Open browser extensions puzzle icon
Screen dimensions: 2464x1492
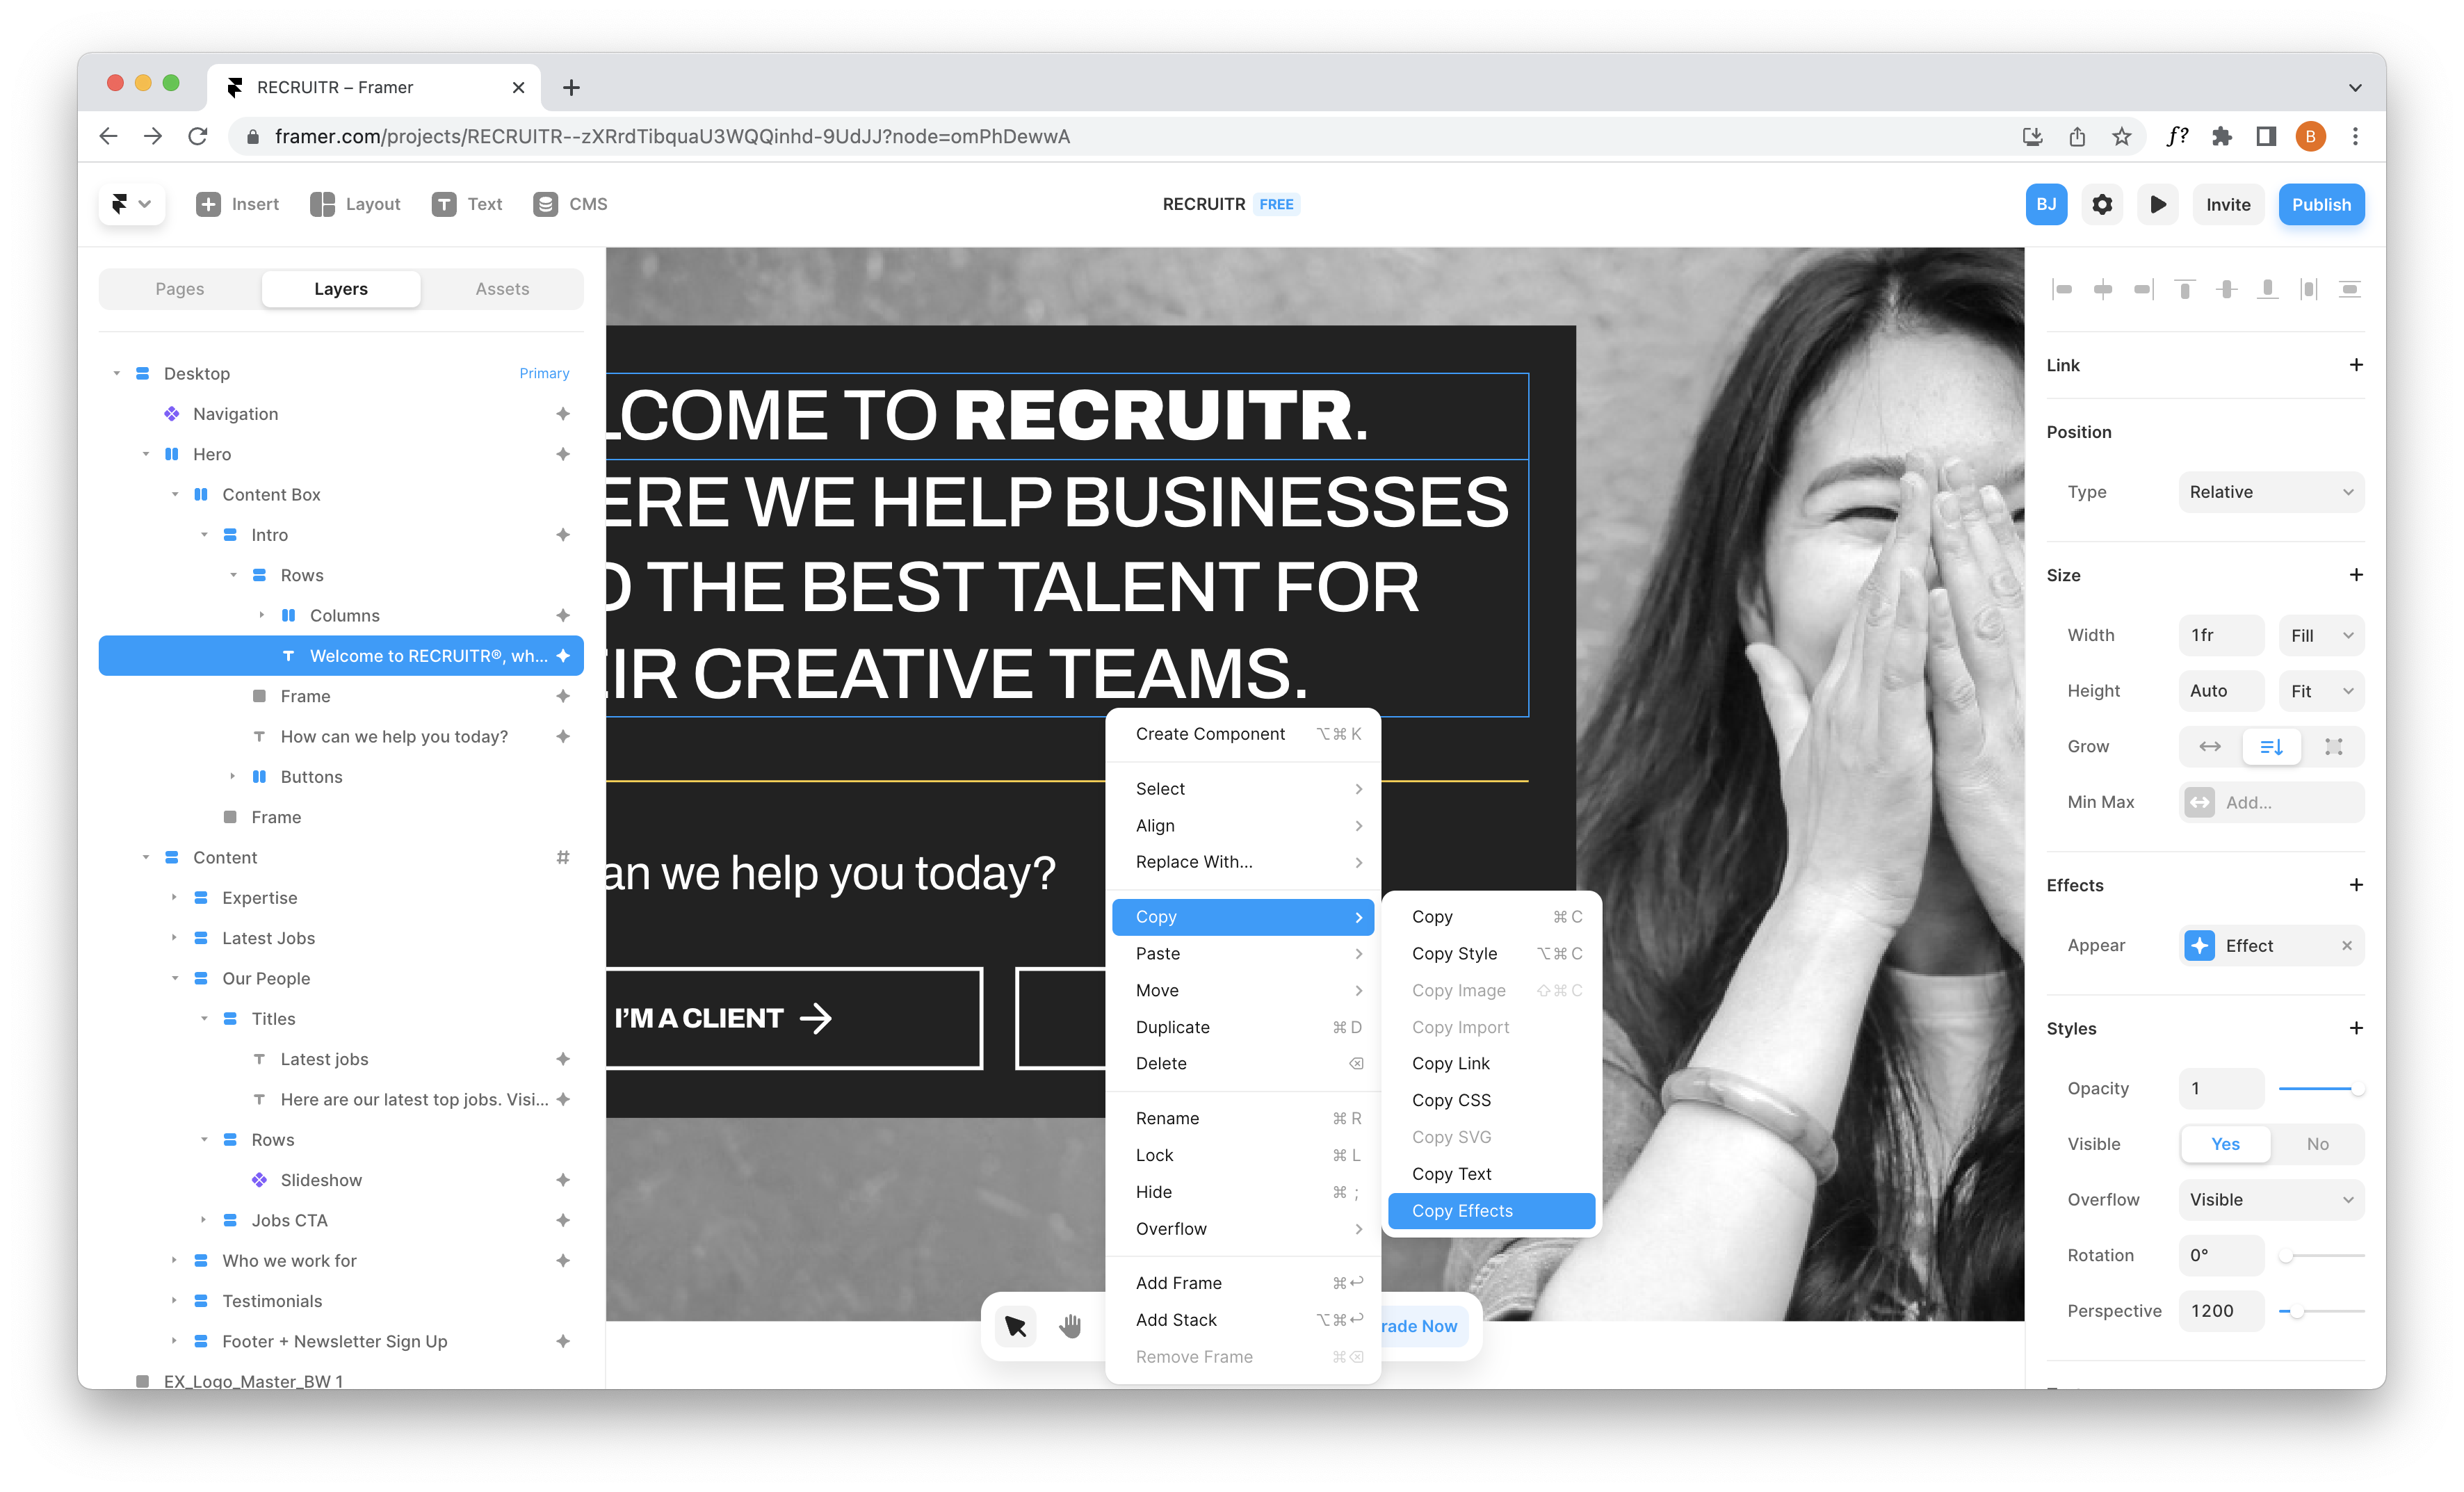[2221, 137]
